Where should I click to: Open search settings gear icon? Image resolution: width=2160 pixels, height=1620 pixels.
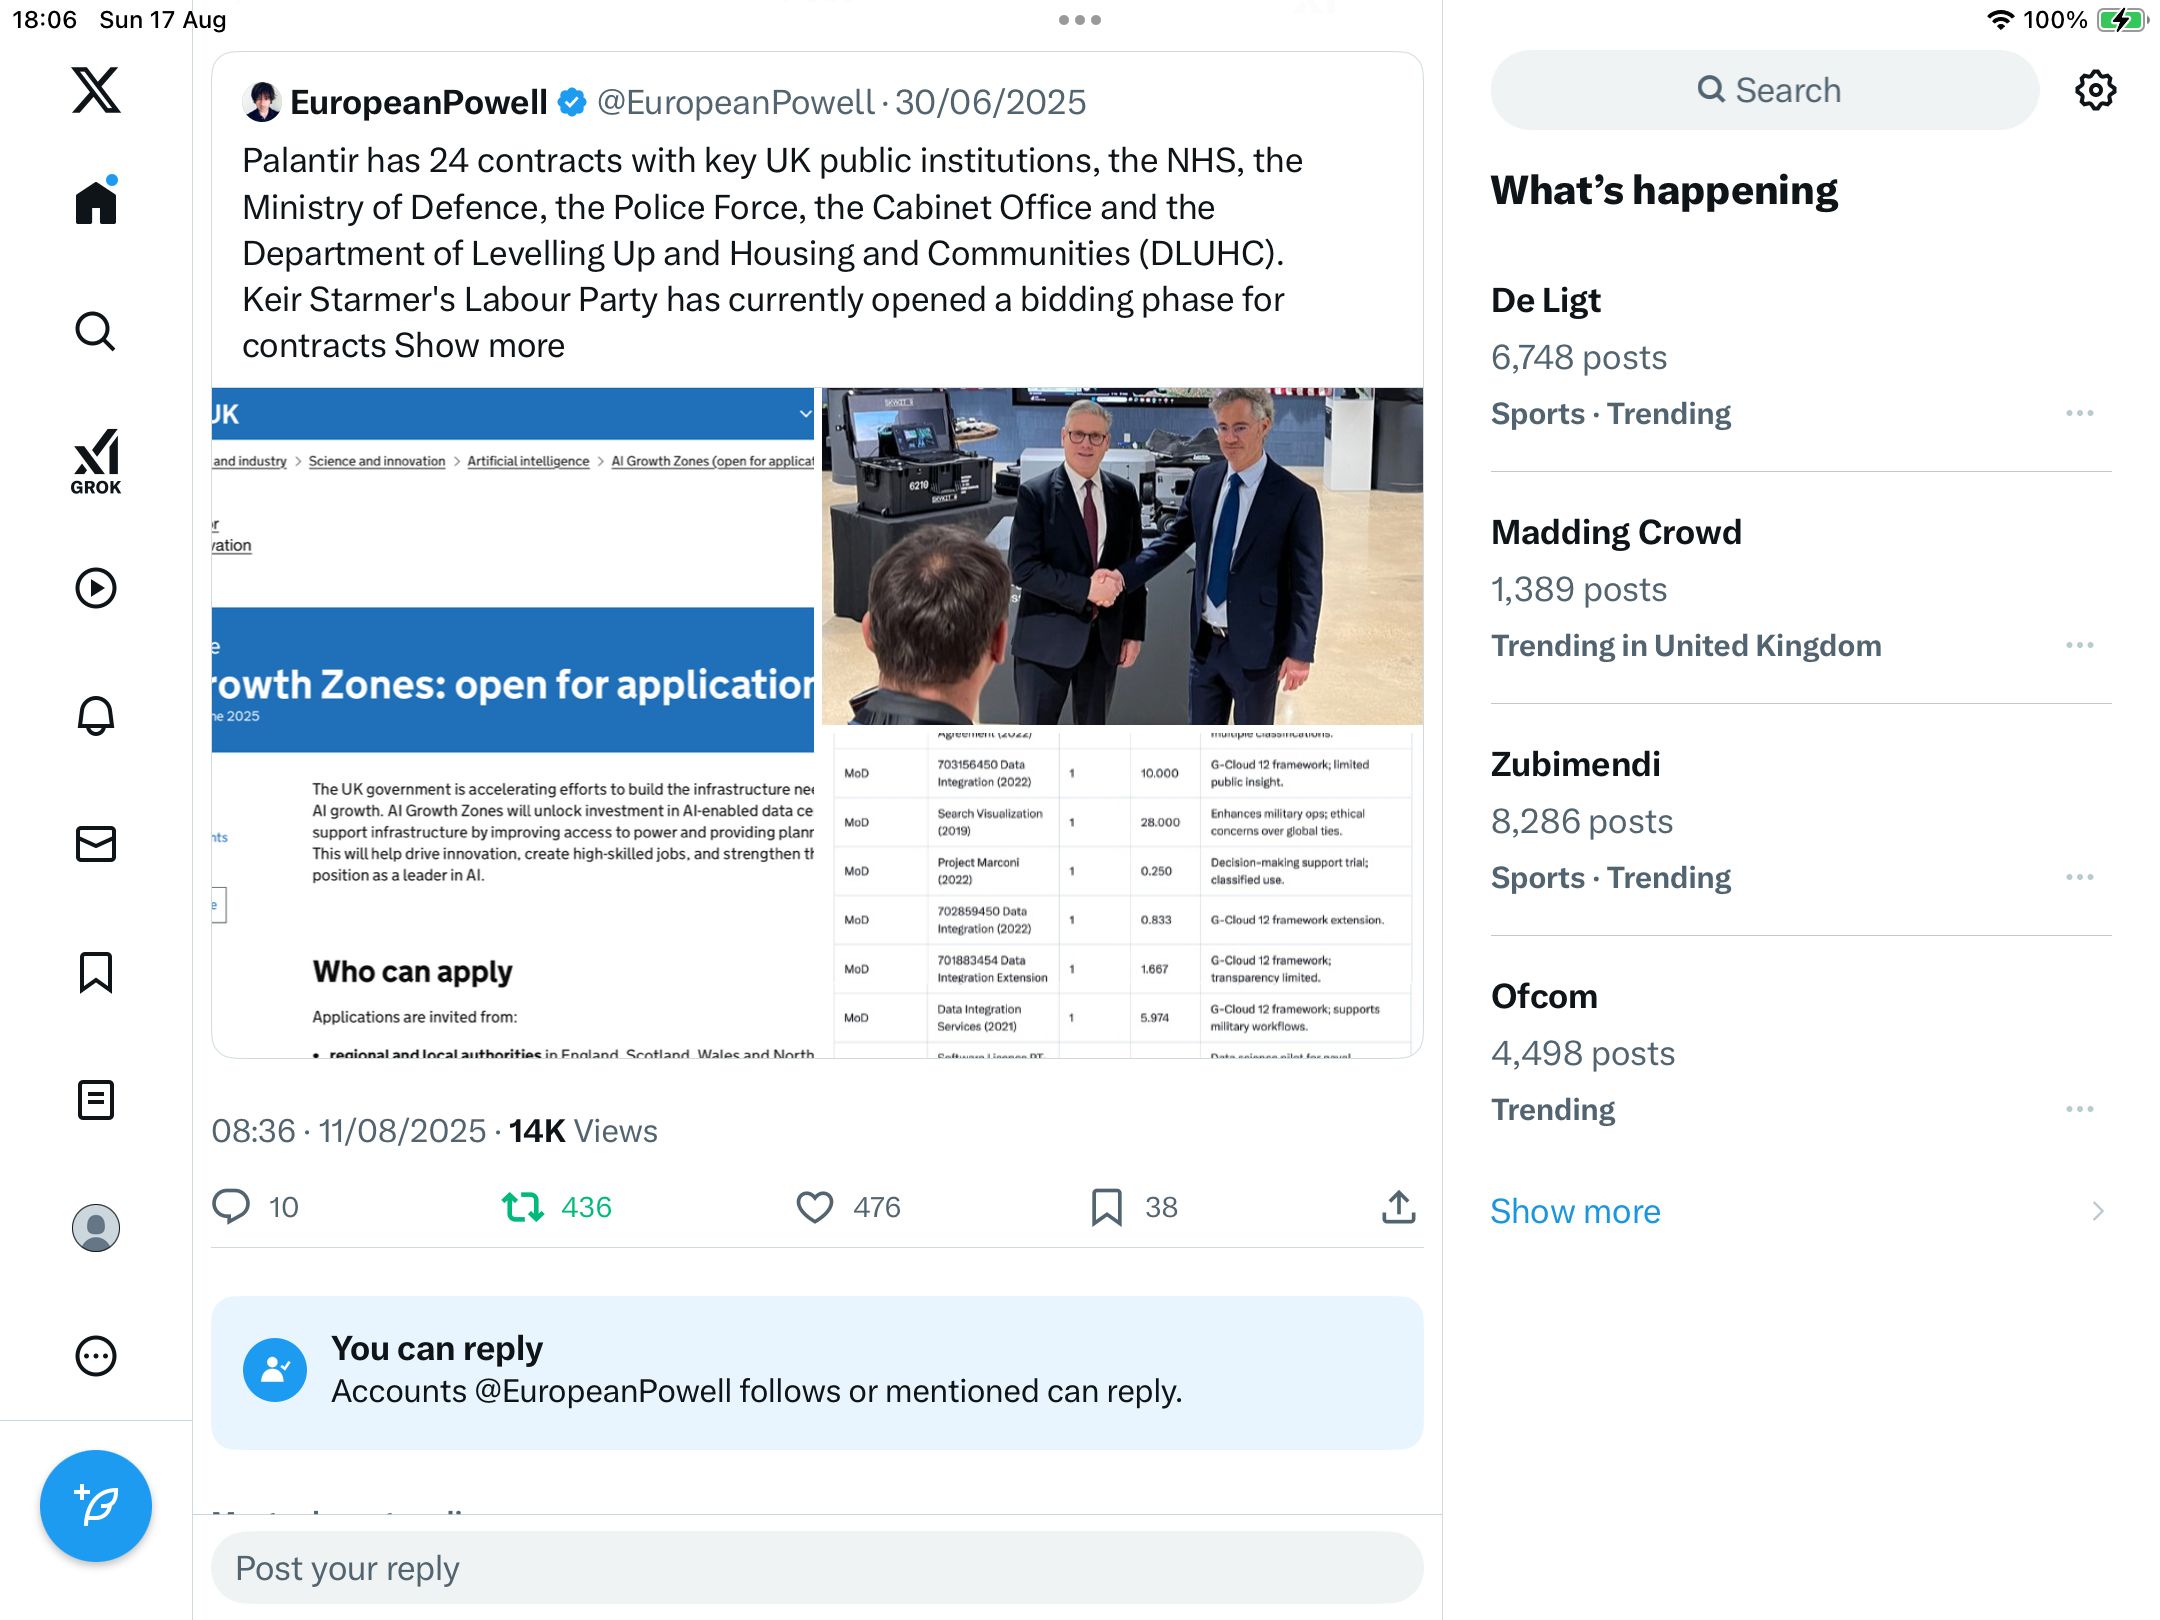[2095, 90]
